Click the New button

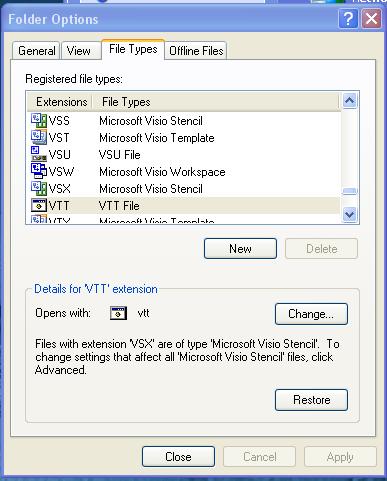(240, 248)
